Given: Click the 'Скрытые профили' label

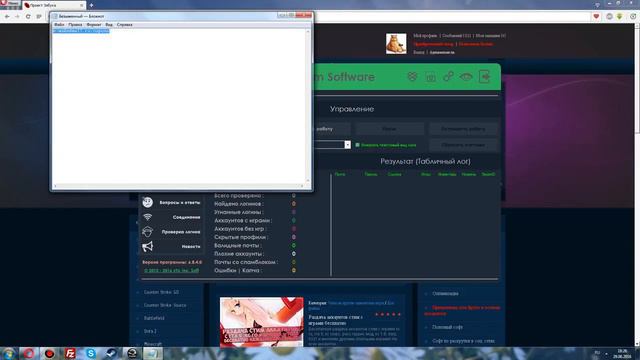Looking at the screenshot, I should (x=240, y=237).
